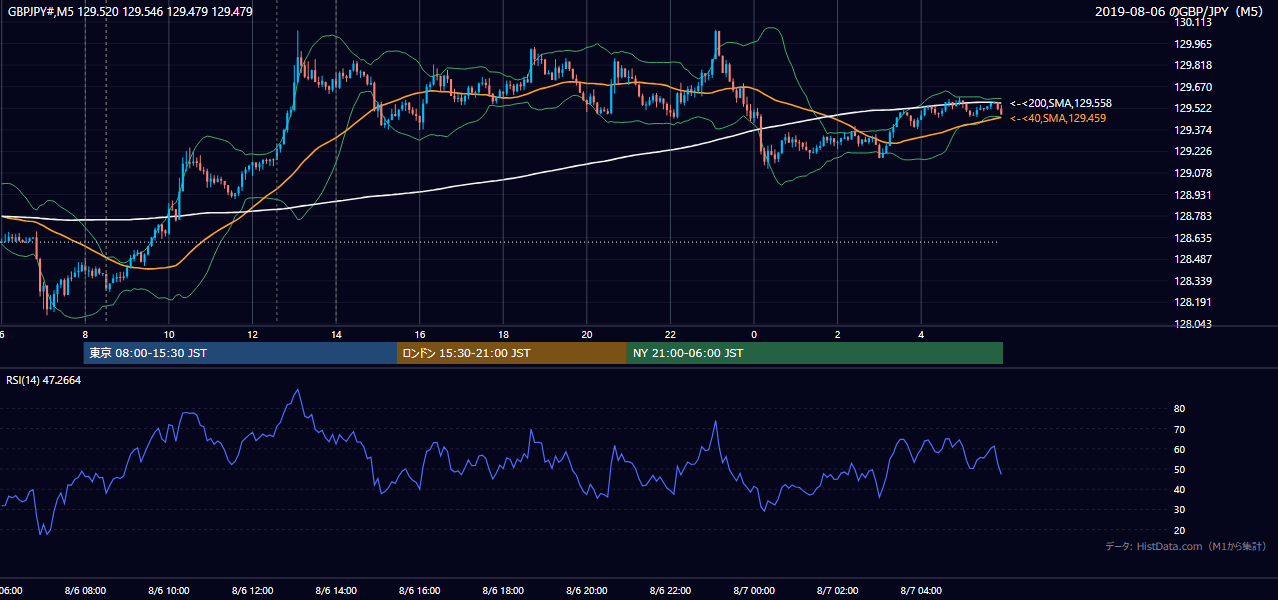Screen dimensions: 1278x600
Task: Click the 128.931 price axis label
Action: click(1194, 194)
